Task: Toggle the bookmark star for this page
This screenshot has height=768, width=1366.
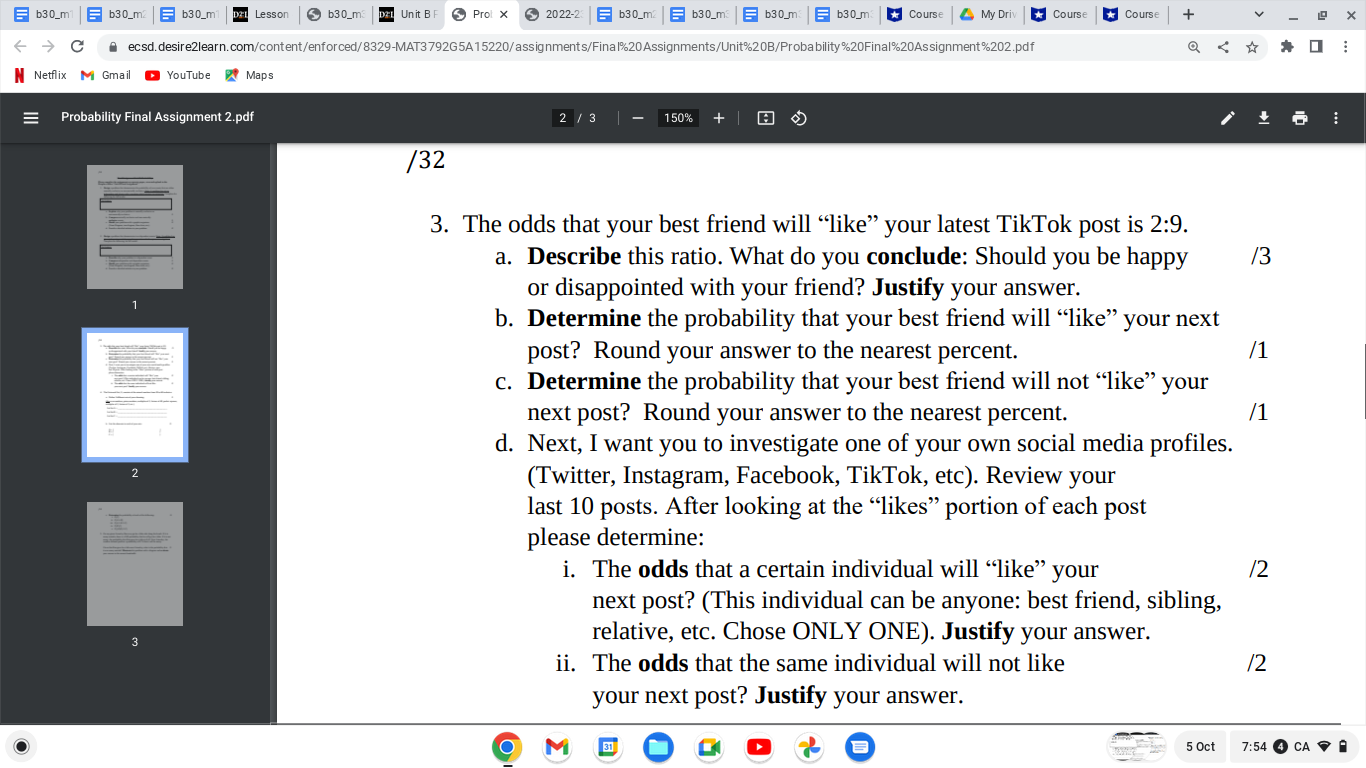Action: tap(1251, 46)
